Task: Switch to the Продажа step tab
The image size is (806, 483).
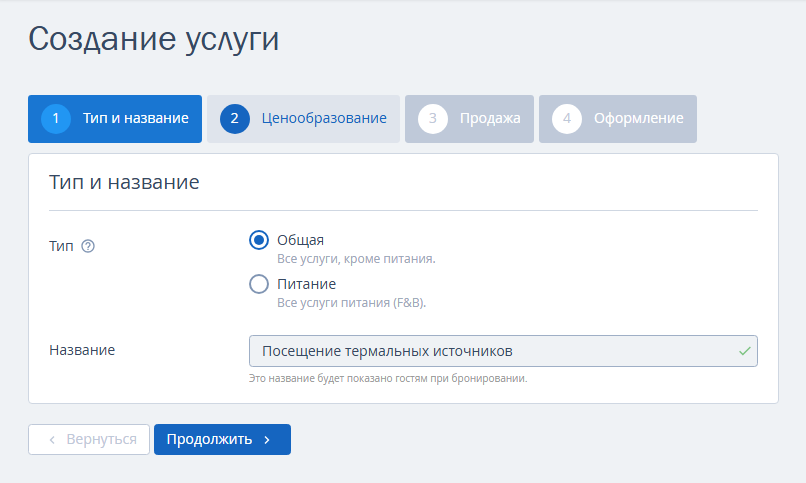Action: pos(469,119)
